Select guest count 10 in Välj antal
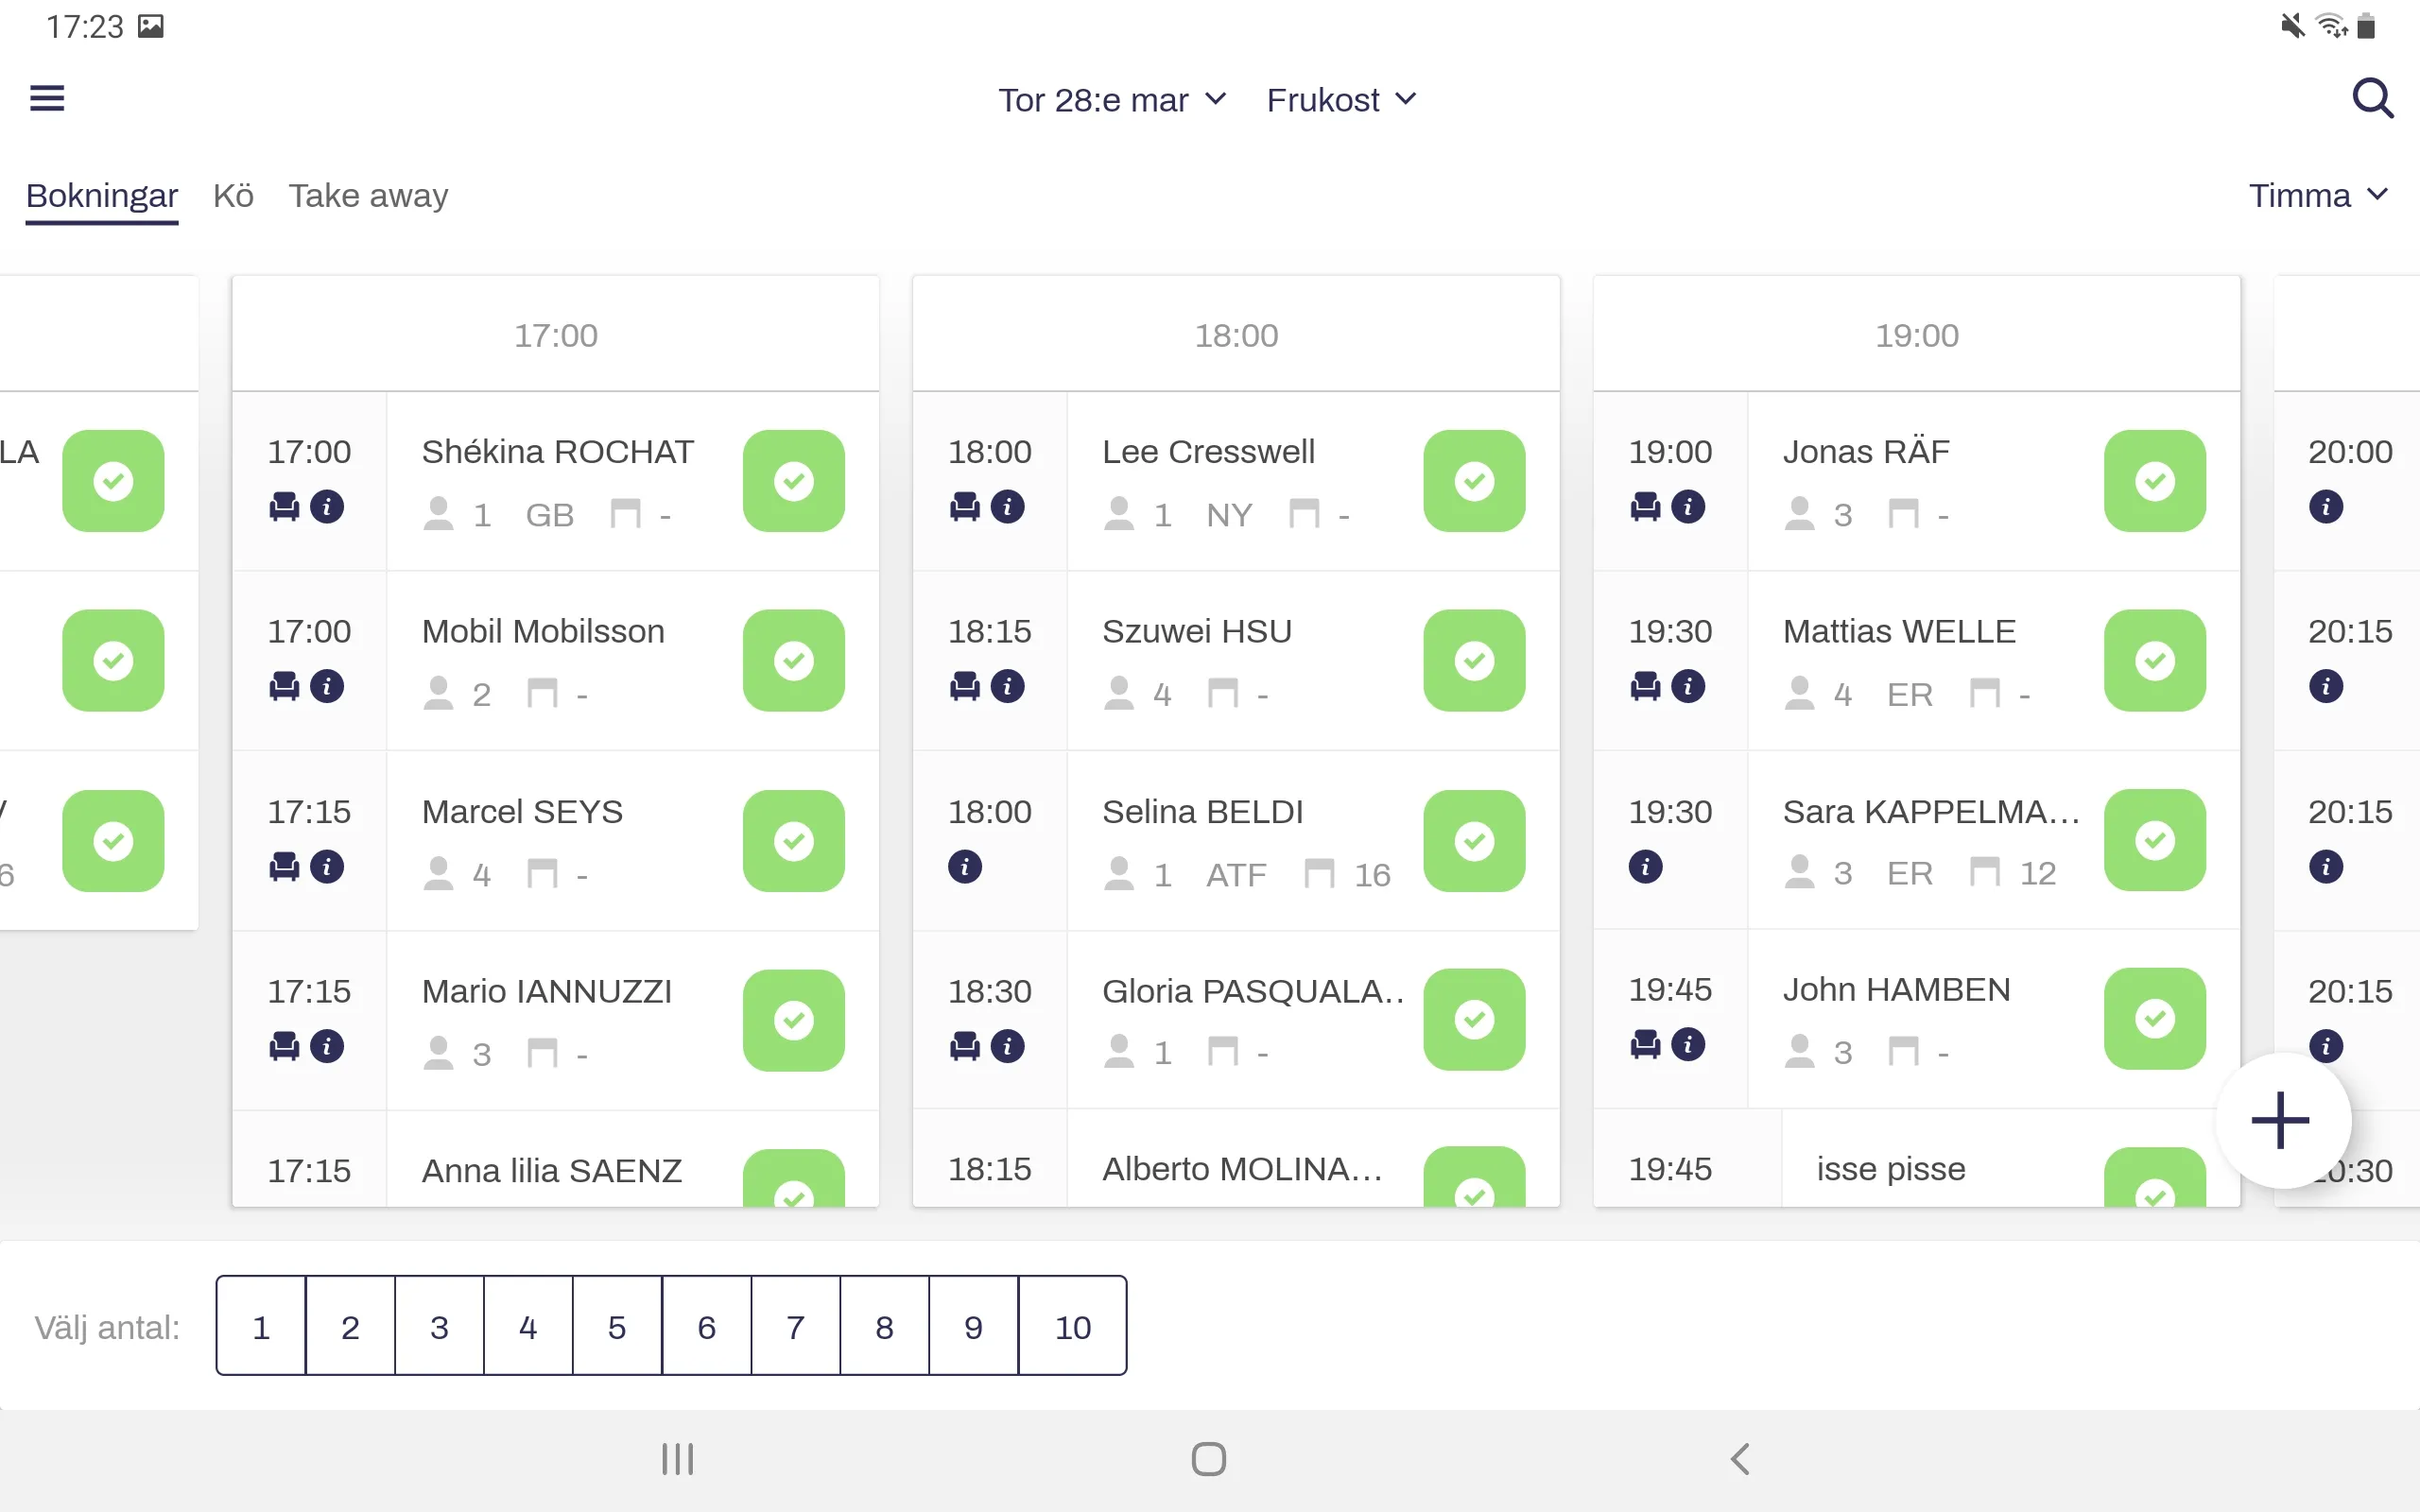The width and height of the screenshot is (2420, 1512). pyautogui.click(x=1075, y=1326)
